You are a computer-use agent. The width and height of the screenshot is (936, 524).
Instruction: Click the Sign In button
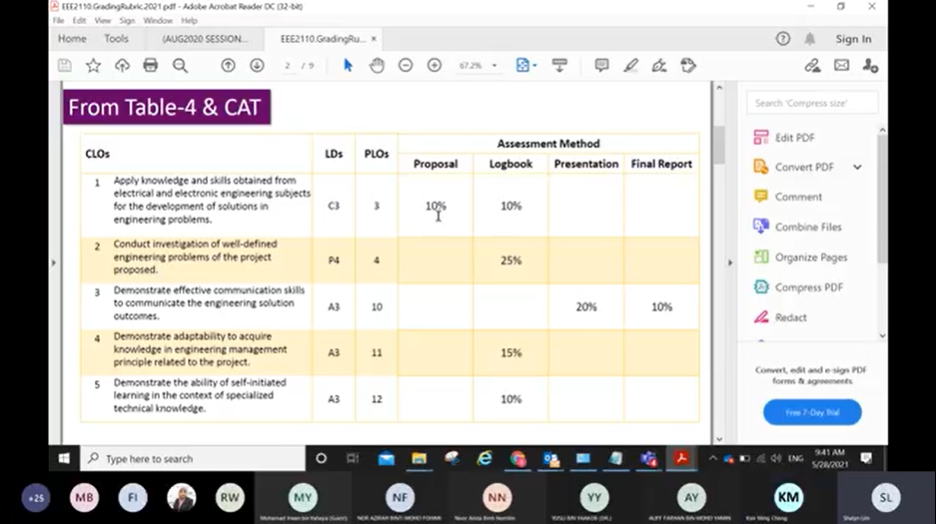[x=854, y=39]
